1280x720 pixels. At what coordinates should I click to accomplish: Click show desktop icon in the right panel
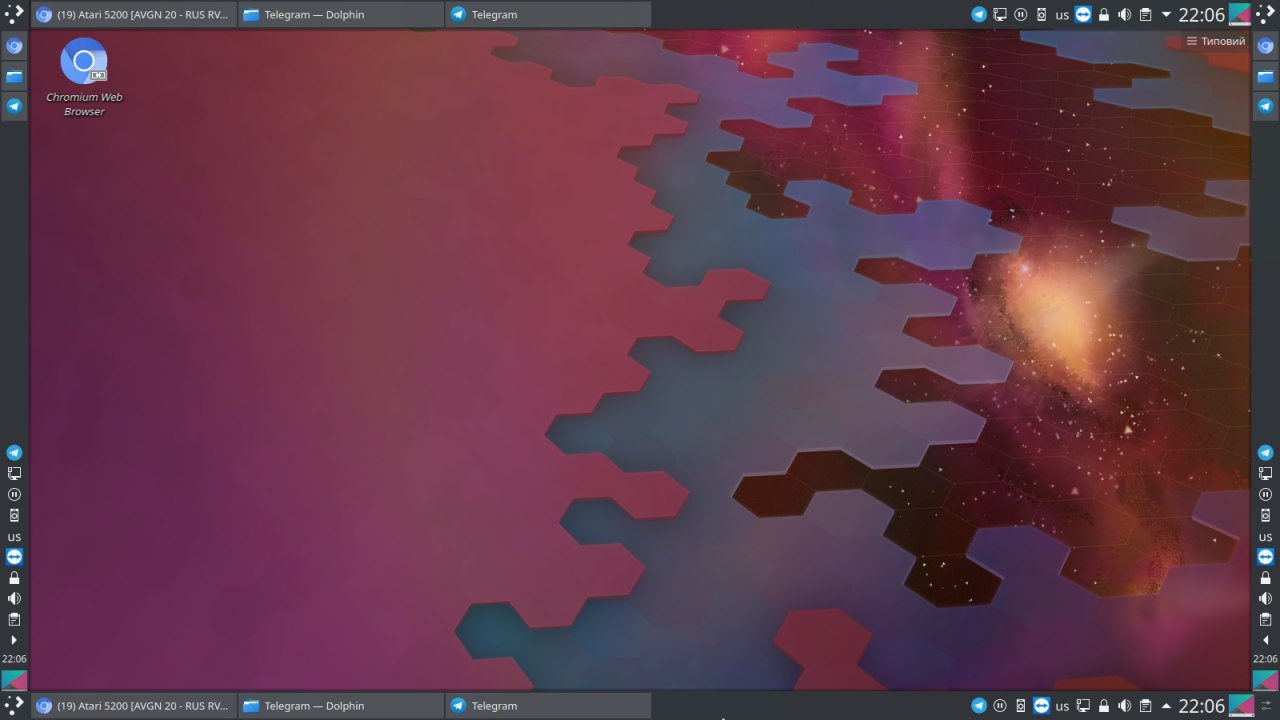[1265, 680]
